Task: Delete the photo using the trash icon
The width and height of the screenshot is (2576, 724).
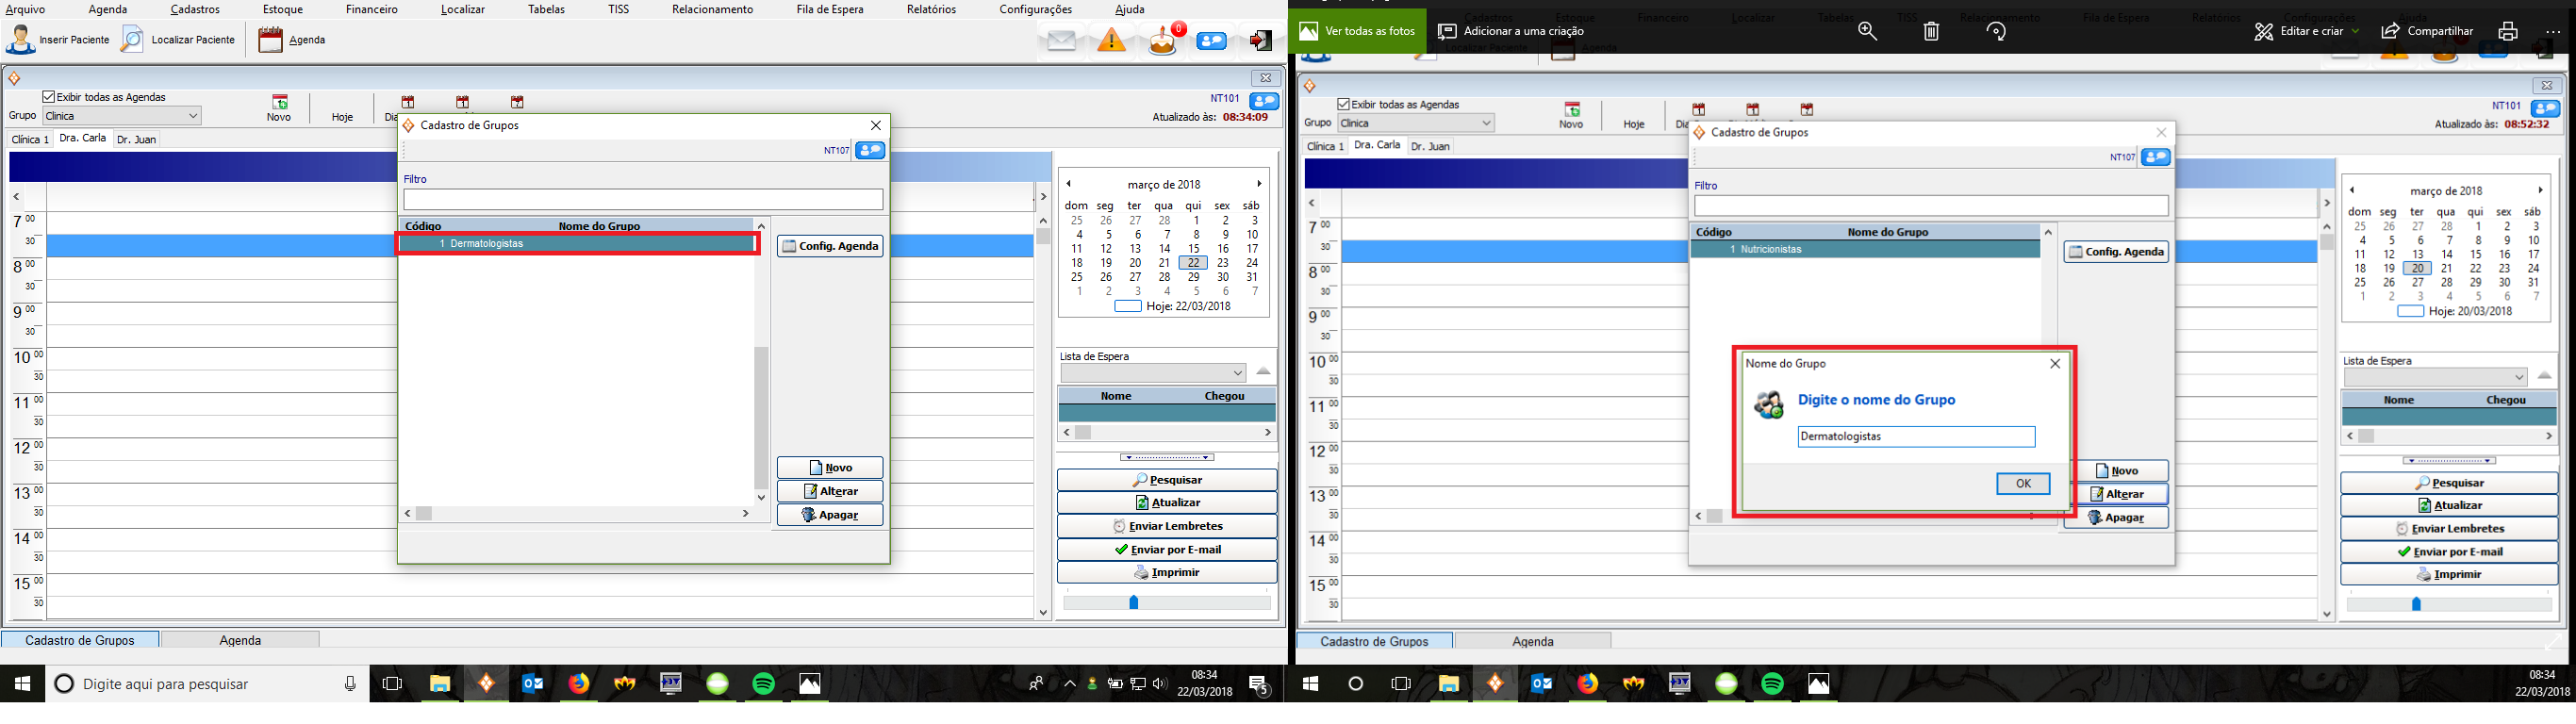Action: coord(1931,32)
